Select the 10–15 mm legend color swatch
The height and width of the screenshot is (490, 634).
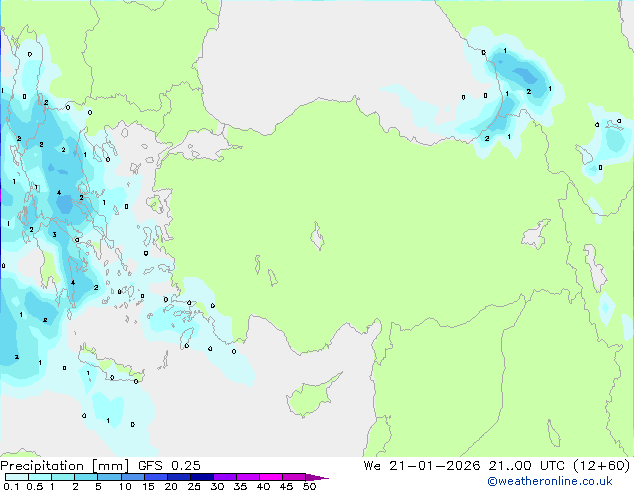pos(132,477)
